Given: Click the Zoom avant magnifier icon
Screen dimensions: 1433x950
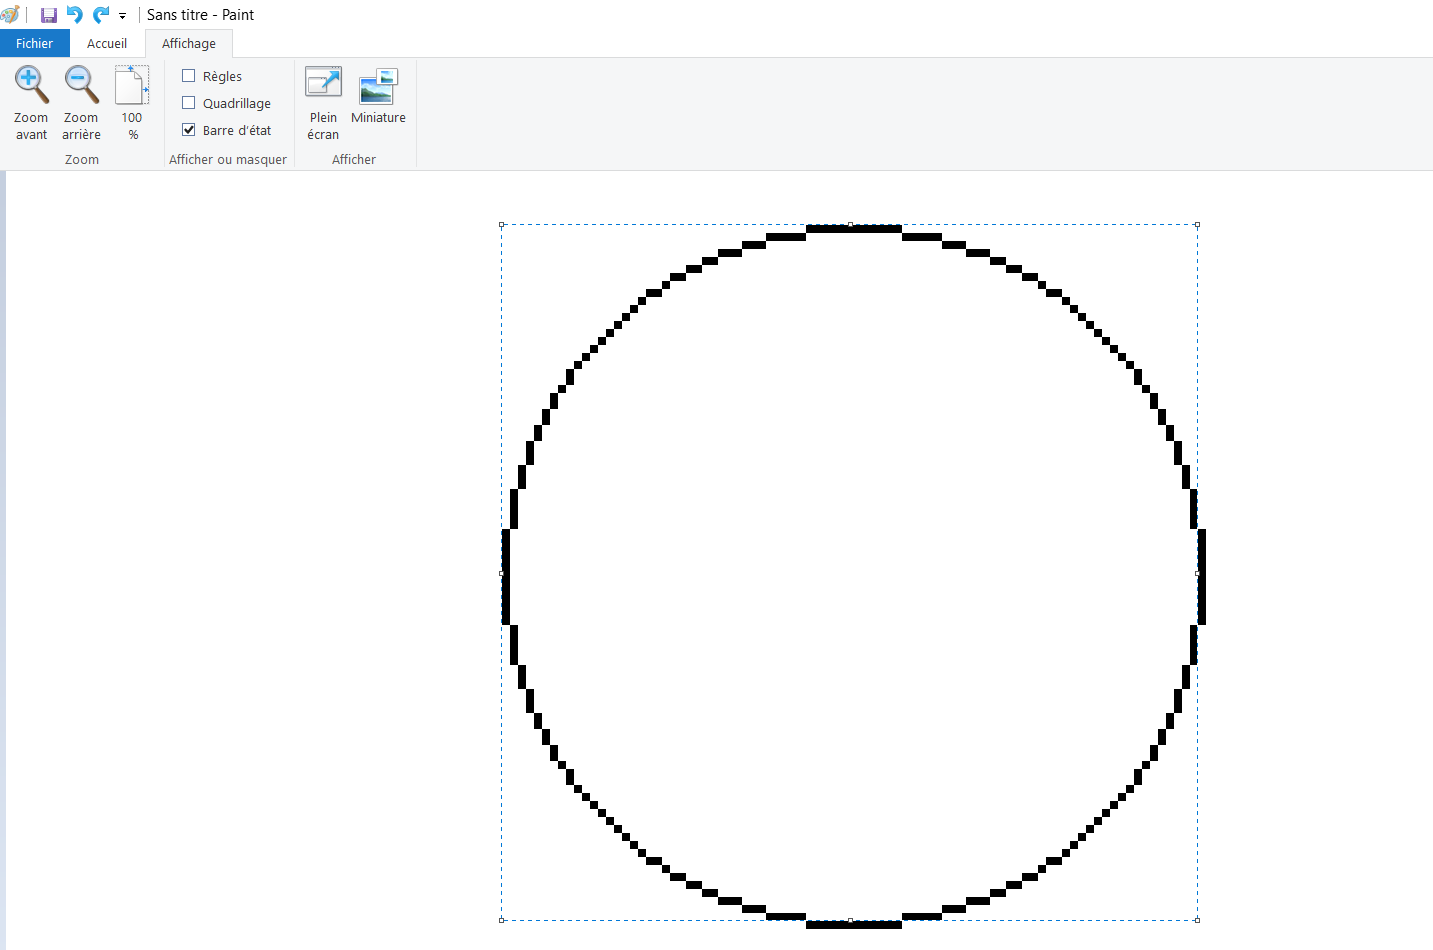Looking at the screenshot, I should coord(31,86).
